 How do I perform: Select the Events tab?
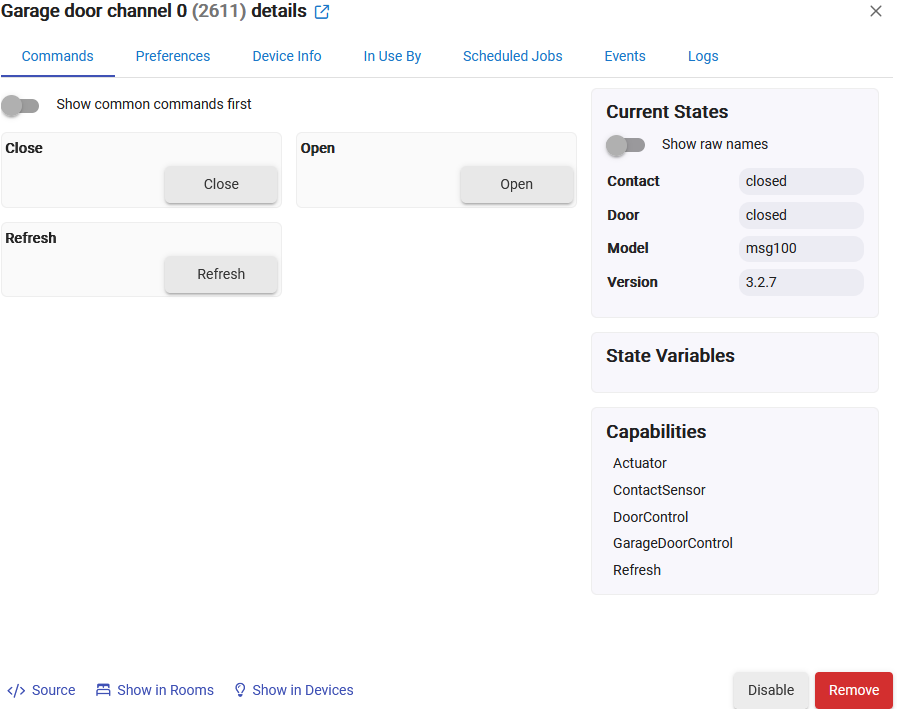[x=625, y=56]
